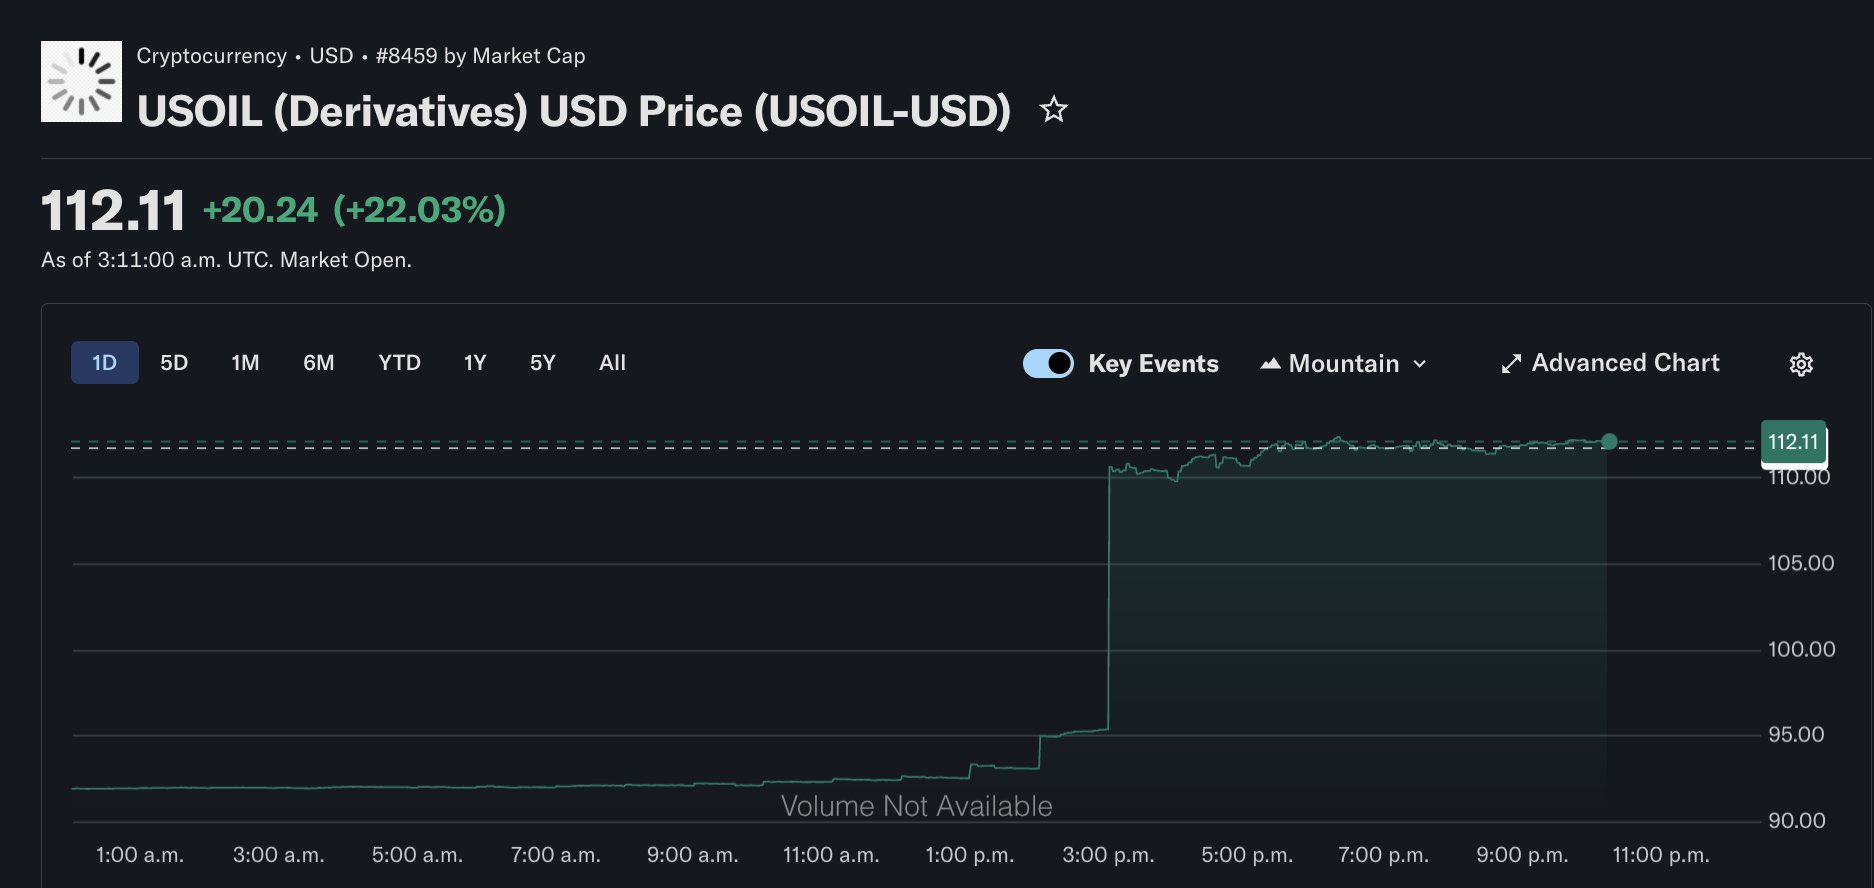The image size is (1874, 888).
Task: Show All-time price history
Action: pos(612,363)
